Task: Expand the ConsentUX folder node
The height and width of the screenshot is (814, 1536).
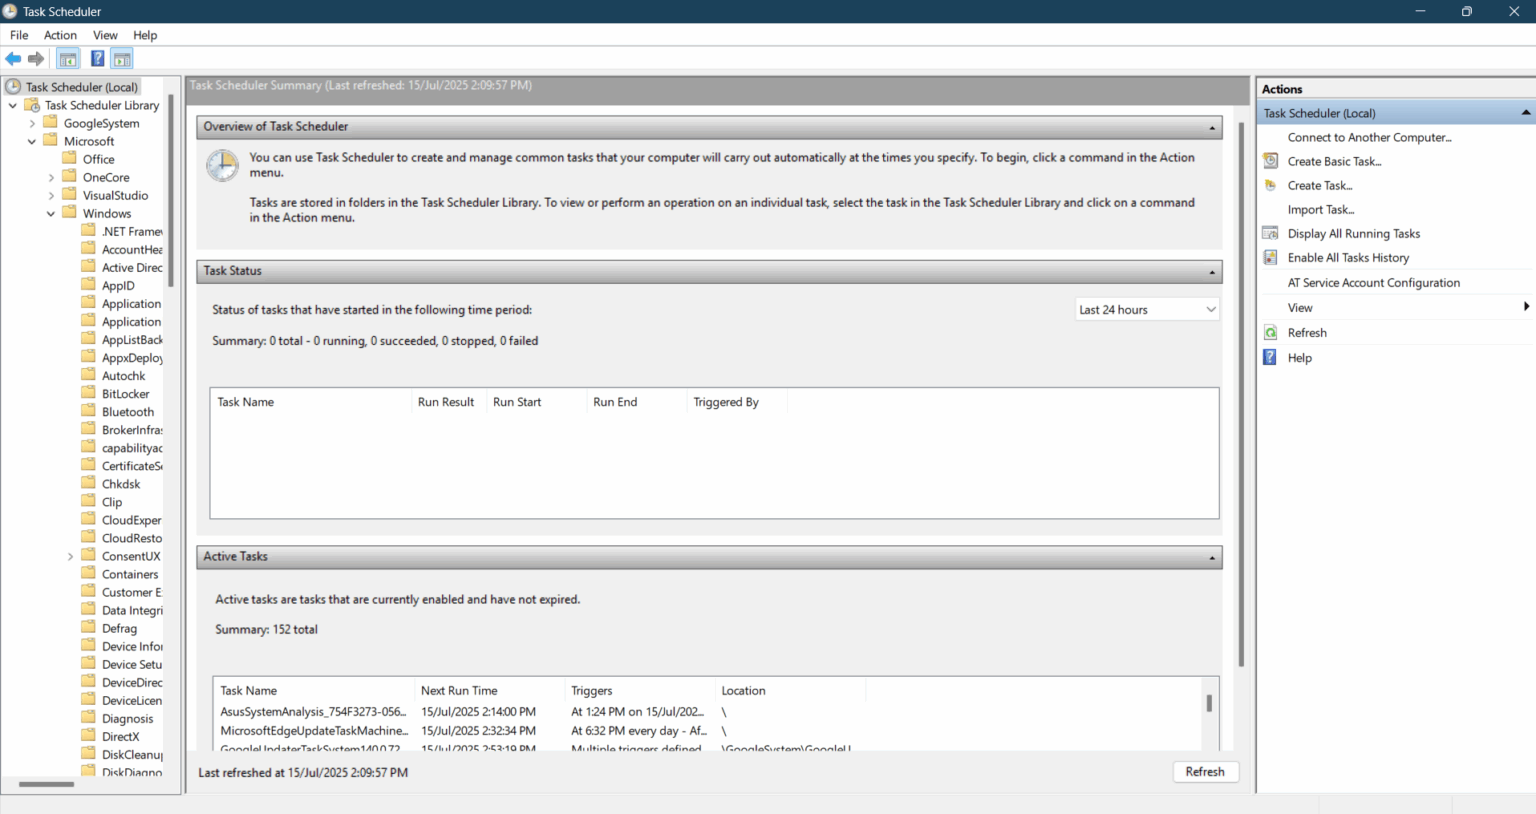Action: tap(70, 557)
